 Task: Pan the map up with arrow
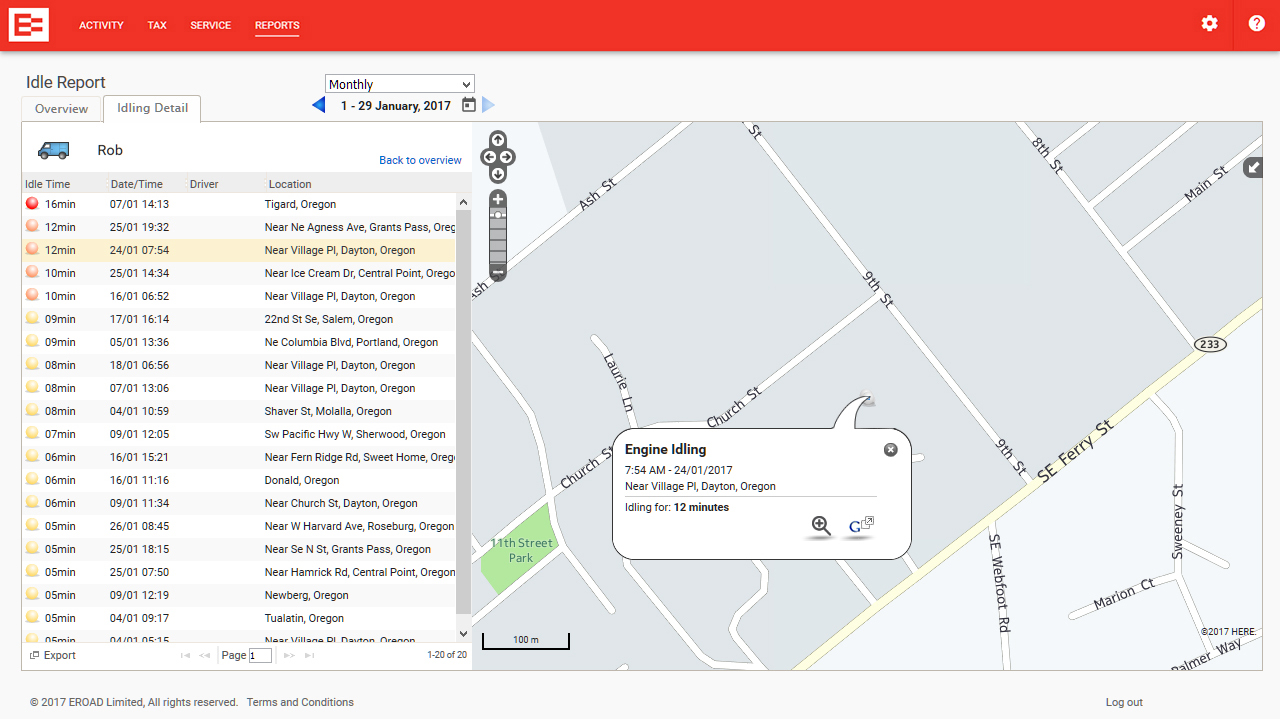click(498, 140)
